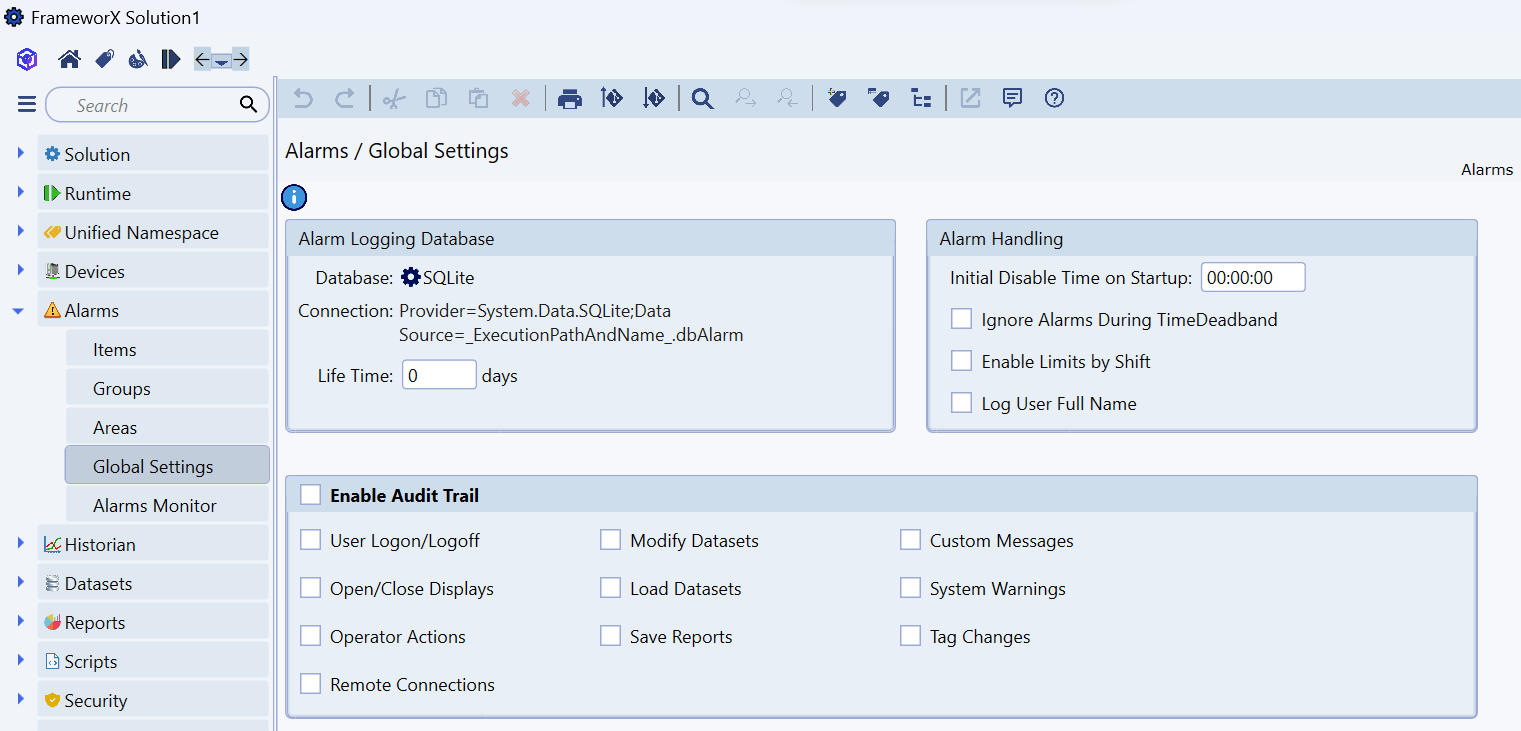Image resolution: width=1521 pixels, height=731 pixels.
Task: Tick the Tag Changes checkbox
Action: click(x=910, y=636)
